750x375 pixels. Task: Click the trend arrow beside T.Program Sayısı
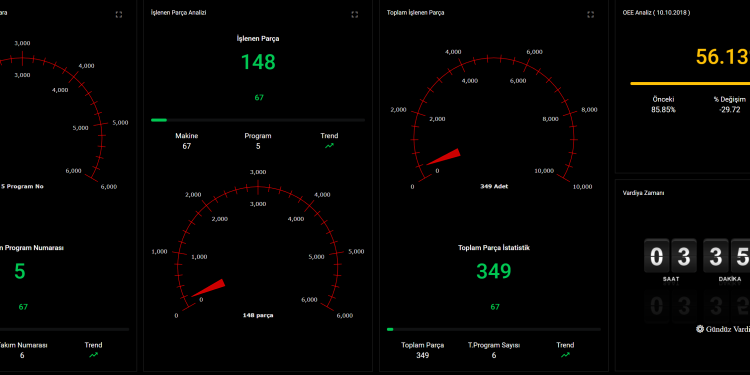click(x=565, y=355)
